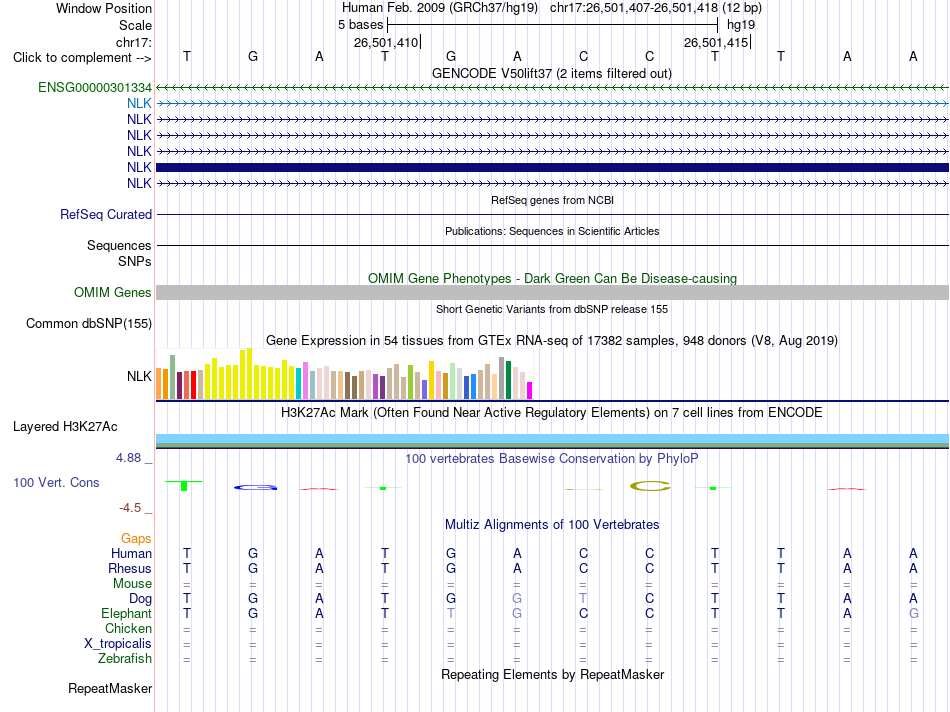Click the 26,501,415 position marker
The image size is (950, 712).
717,42
